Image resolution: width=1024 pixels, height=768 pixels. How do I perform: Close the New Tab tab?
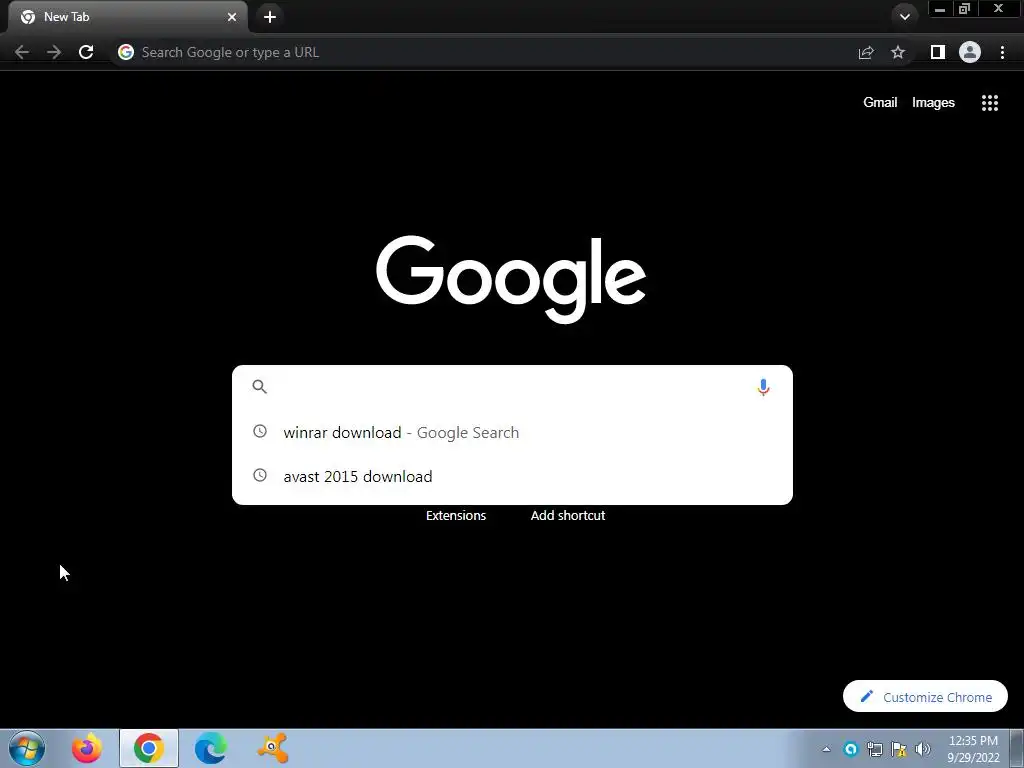(232, 17)
